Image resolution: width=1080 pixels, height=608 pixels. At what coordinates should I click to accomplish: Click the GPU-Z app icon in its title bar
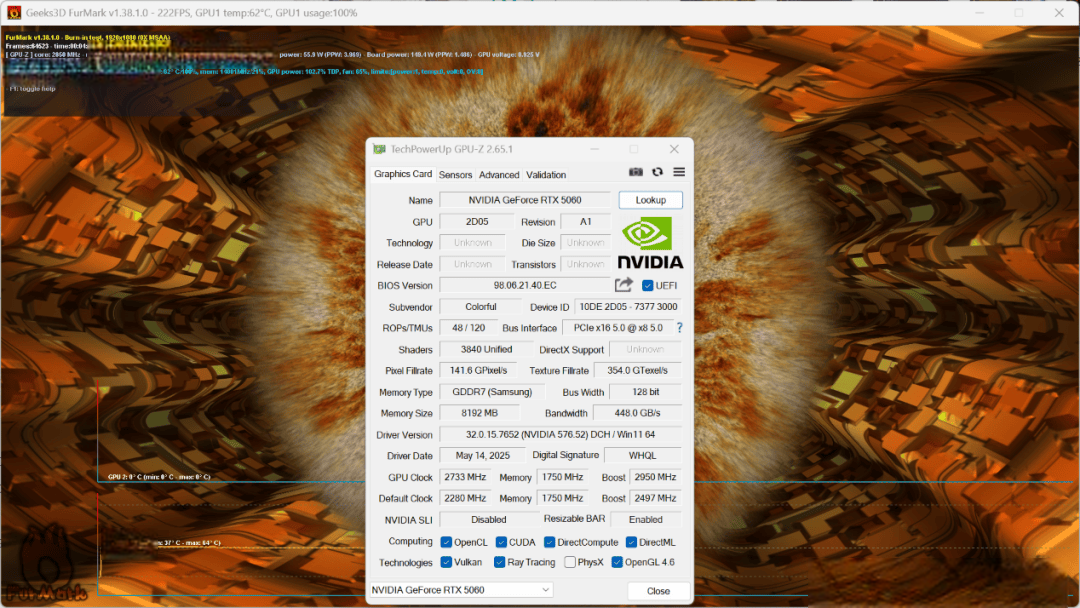pyautogui.click(x=379, y=149)
